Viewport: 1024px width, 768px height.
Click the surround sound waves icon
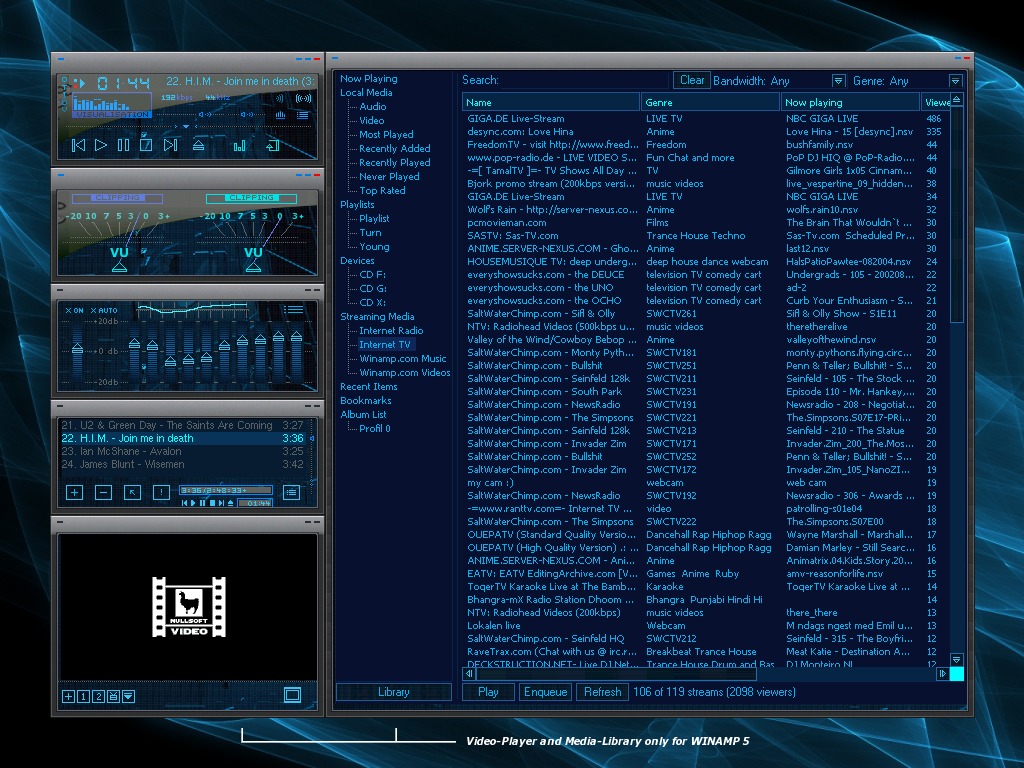pos(303,99)
